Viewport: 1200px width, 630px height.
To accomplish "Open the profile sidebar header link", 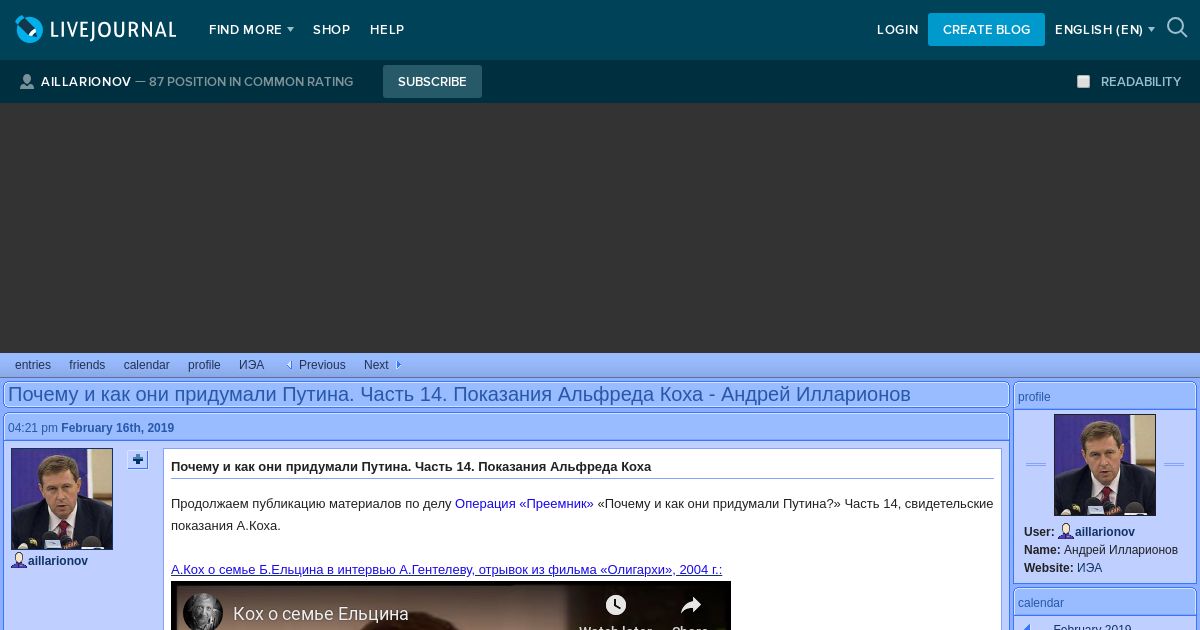I will coord(1034,397).
